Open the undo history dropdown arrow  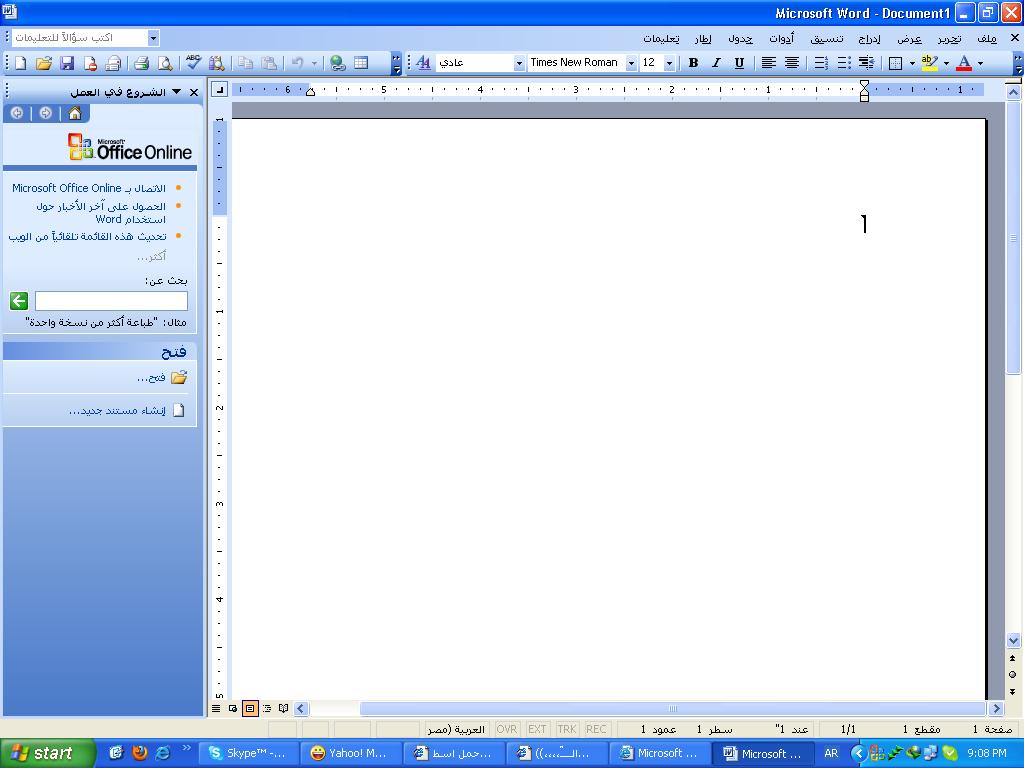click(x=314, y=63)
